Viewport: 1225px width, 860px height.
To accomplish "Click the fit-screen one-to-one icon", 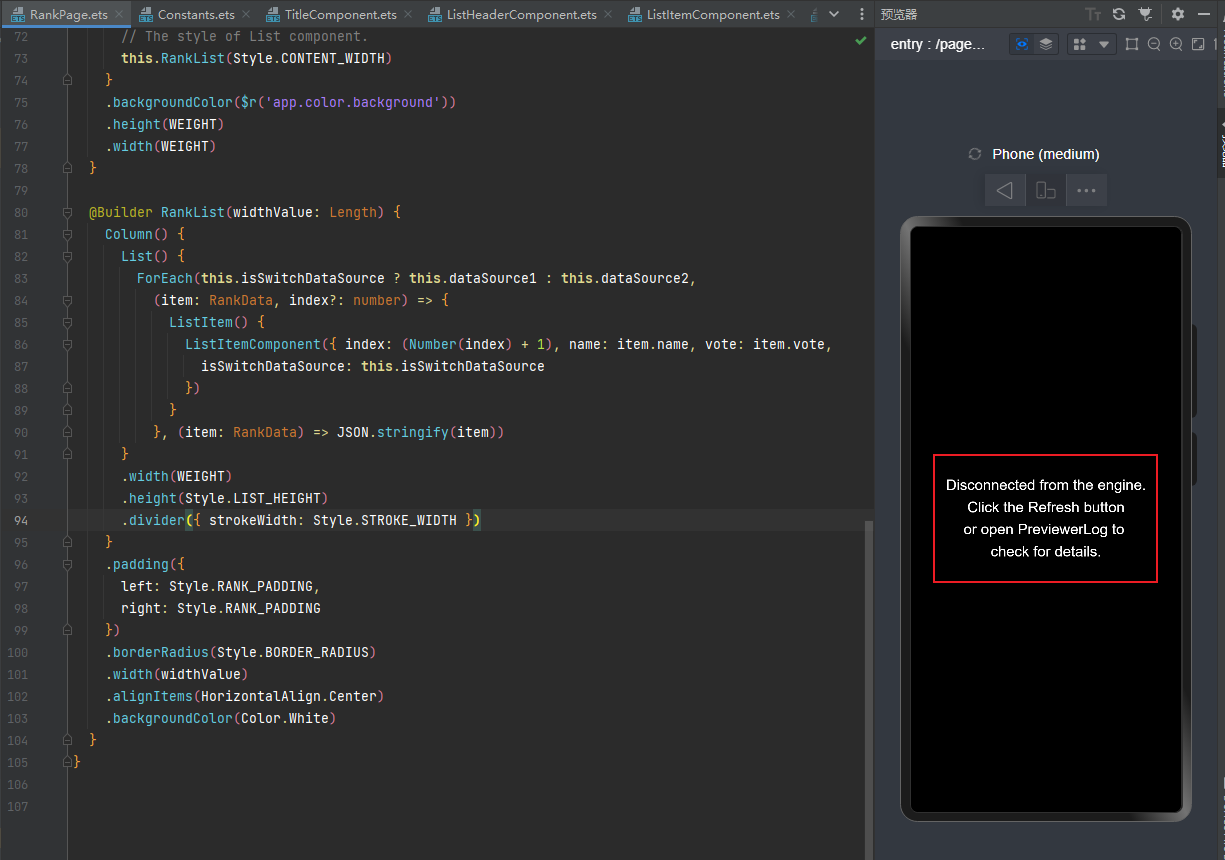I will 1198,44.
